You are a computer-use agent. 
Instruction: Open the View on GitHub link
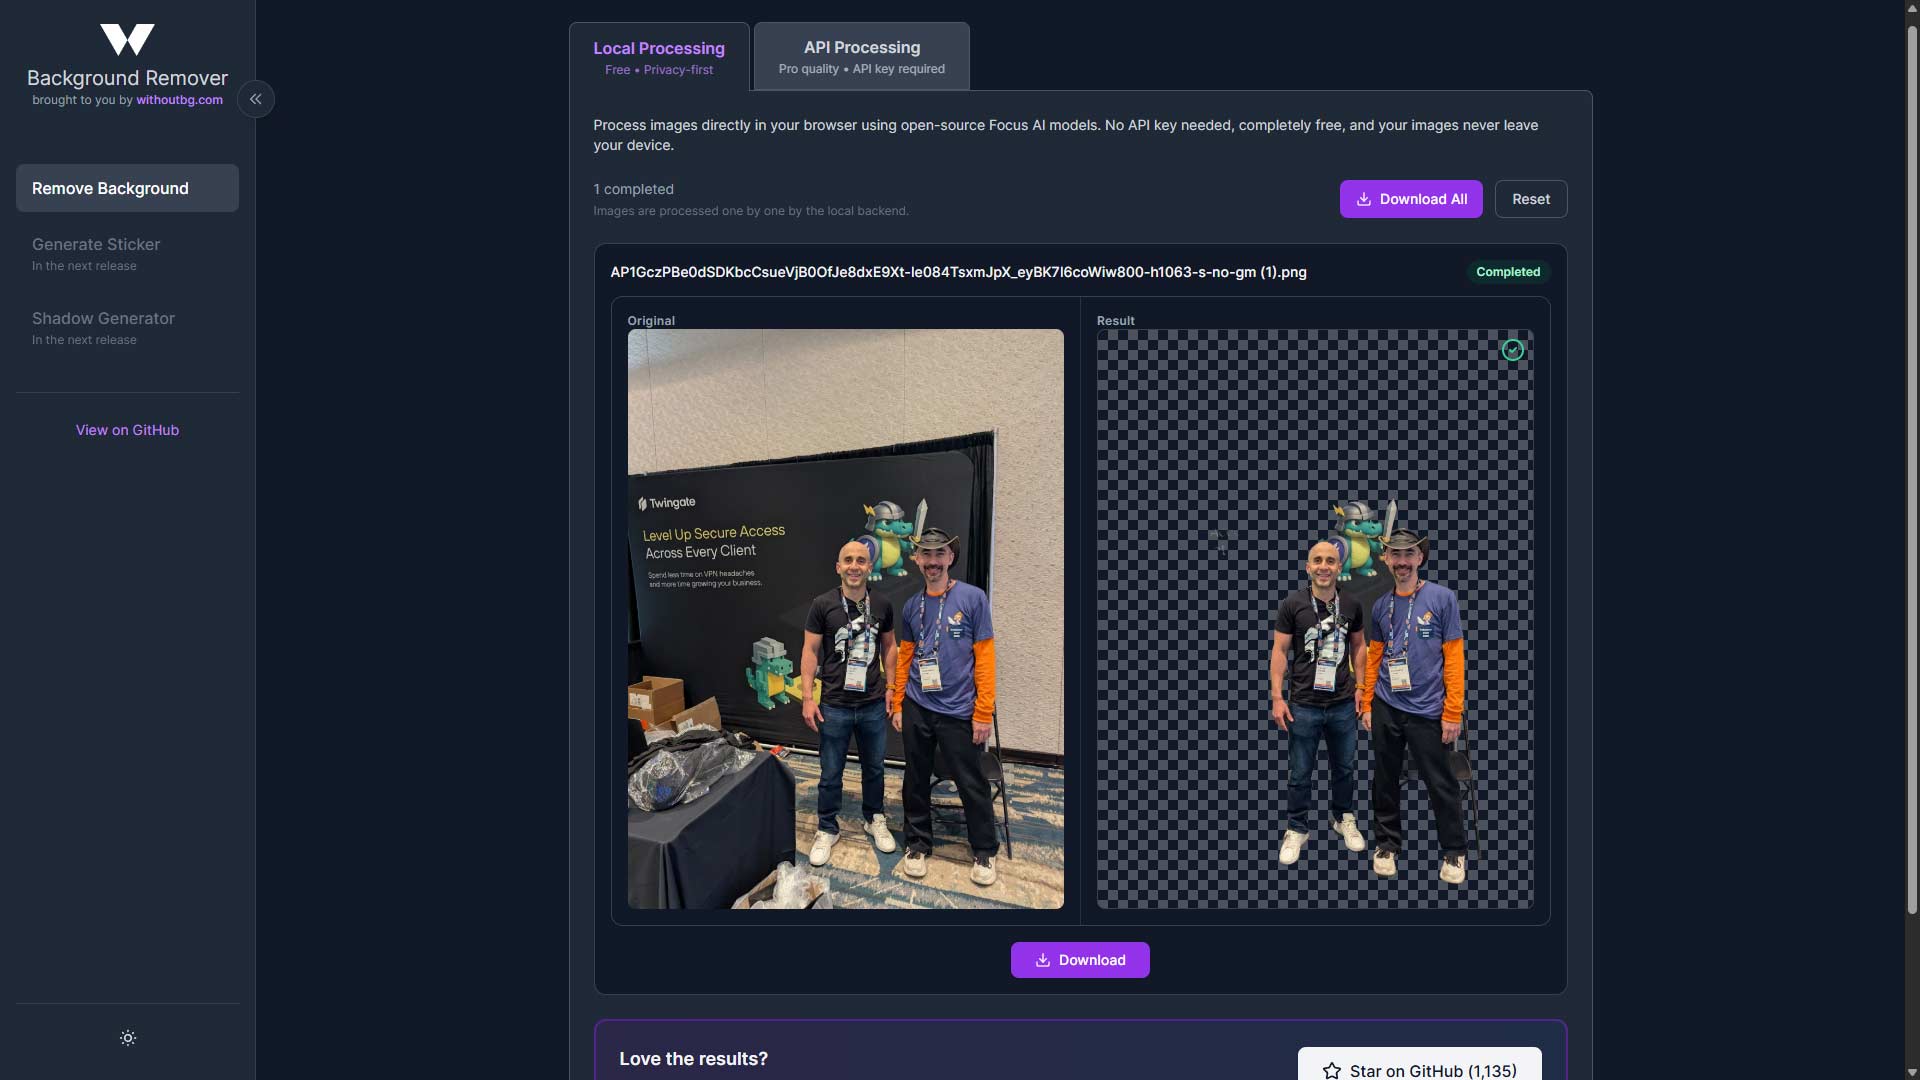click(x=127, y=430)
